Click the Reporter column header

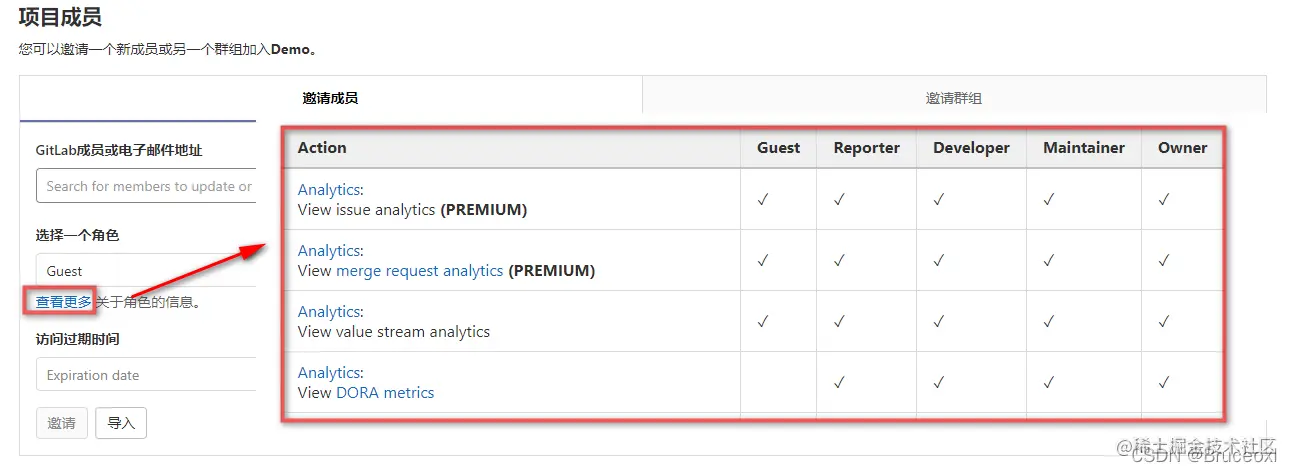click(866, 148)
